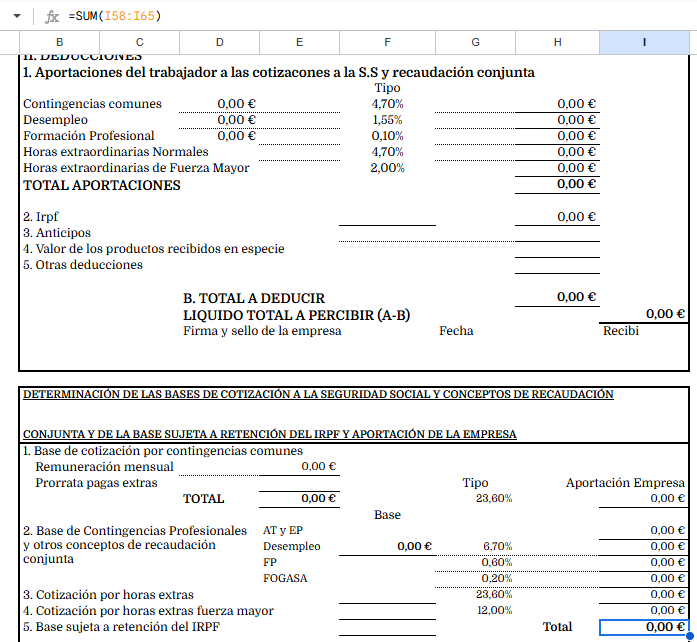Select column B header

pos(60,42)
